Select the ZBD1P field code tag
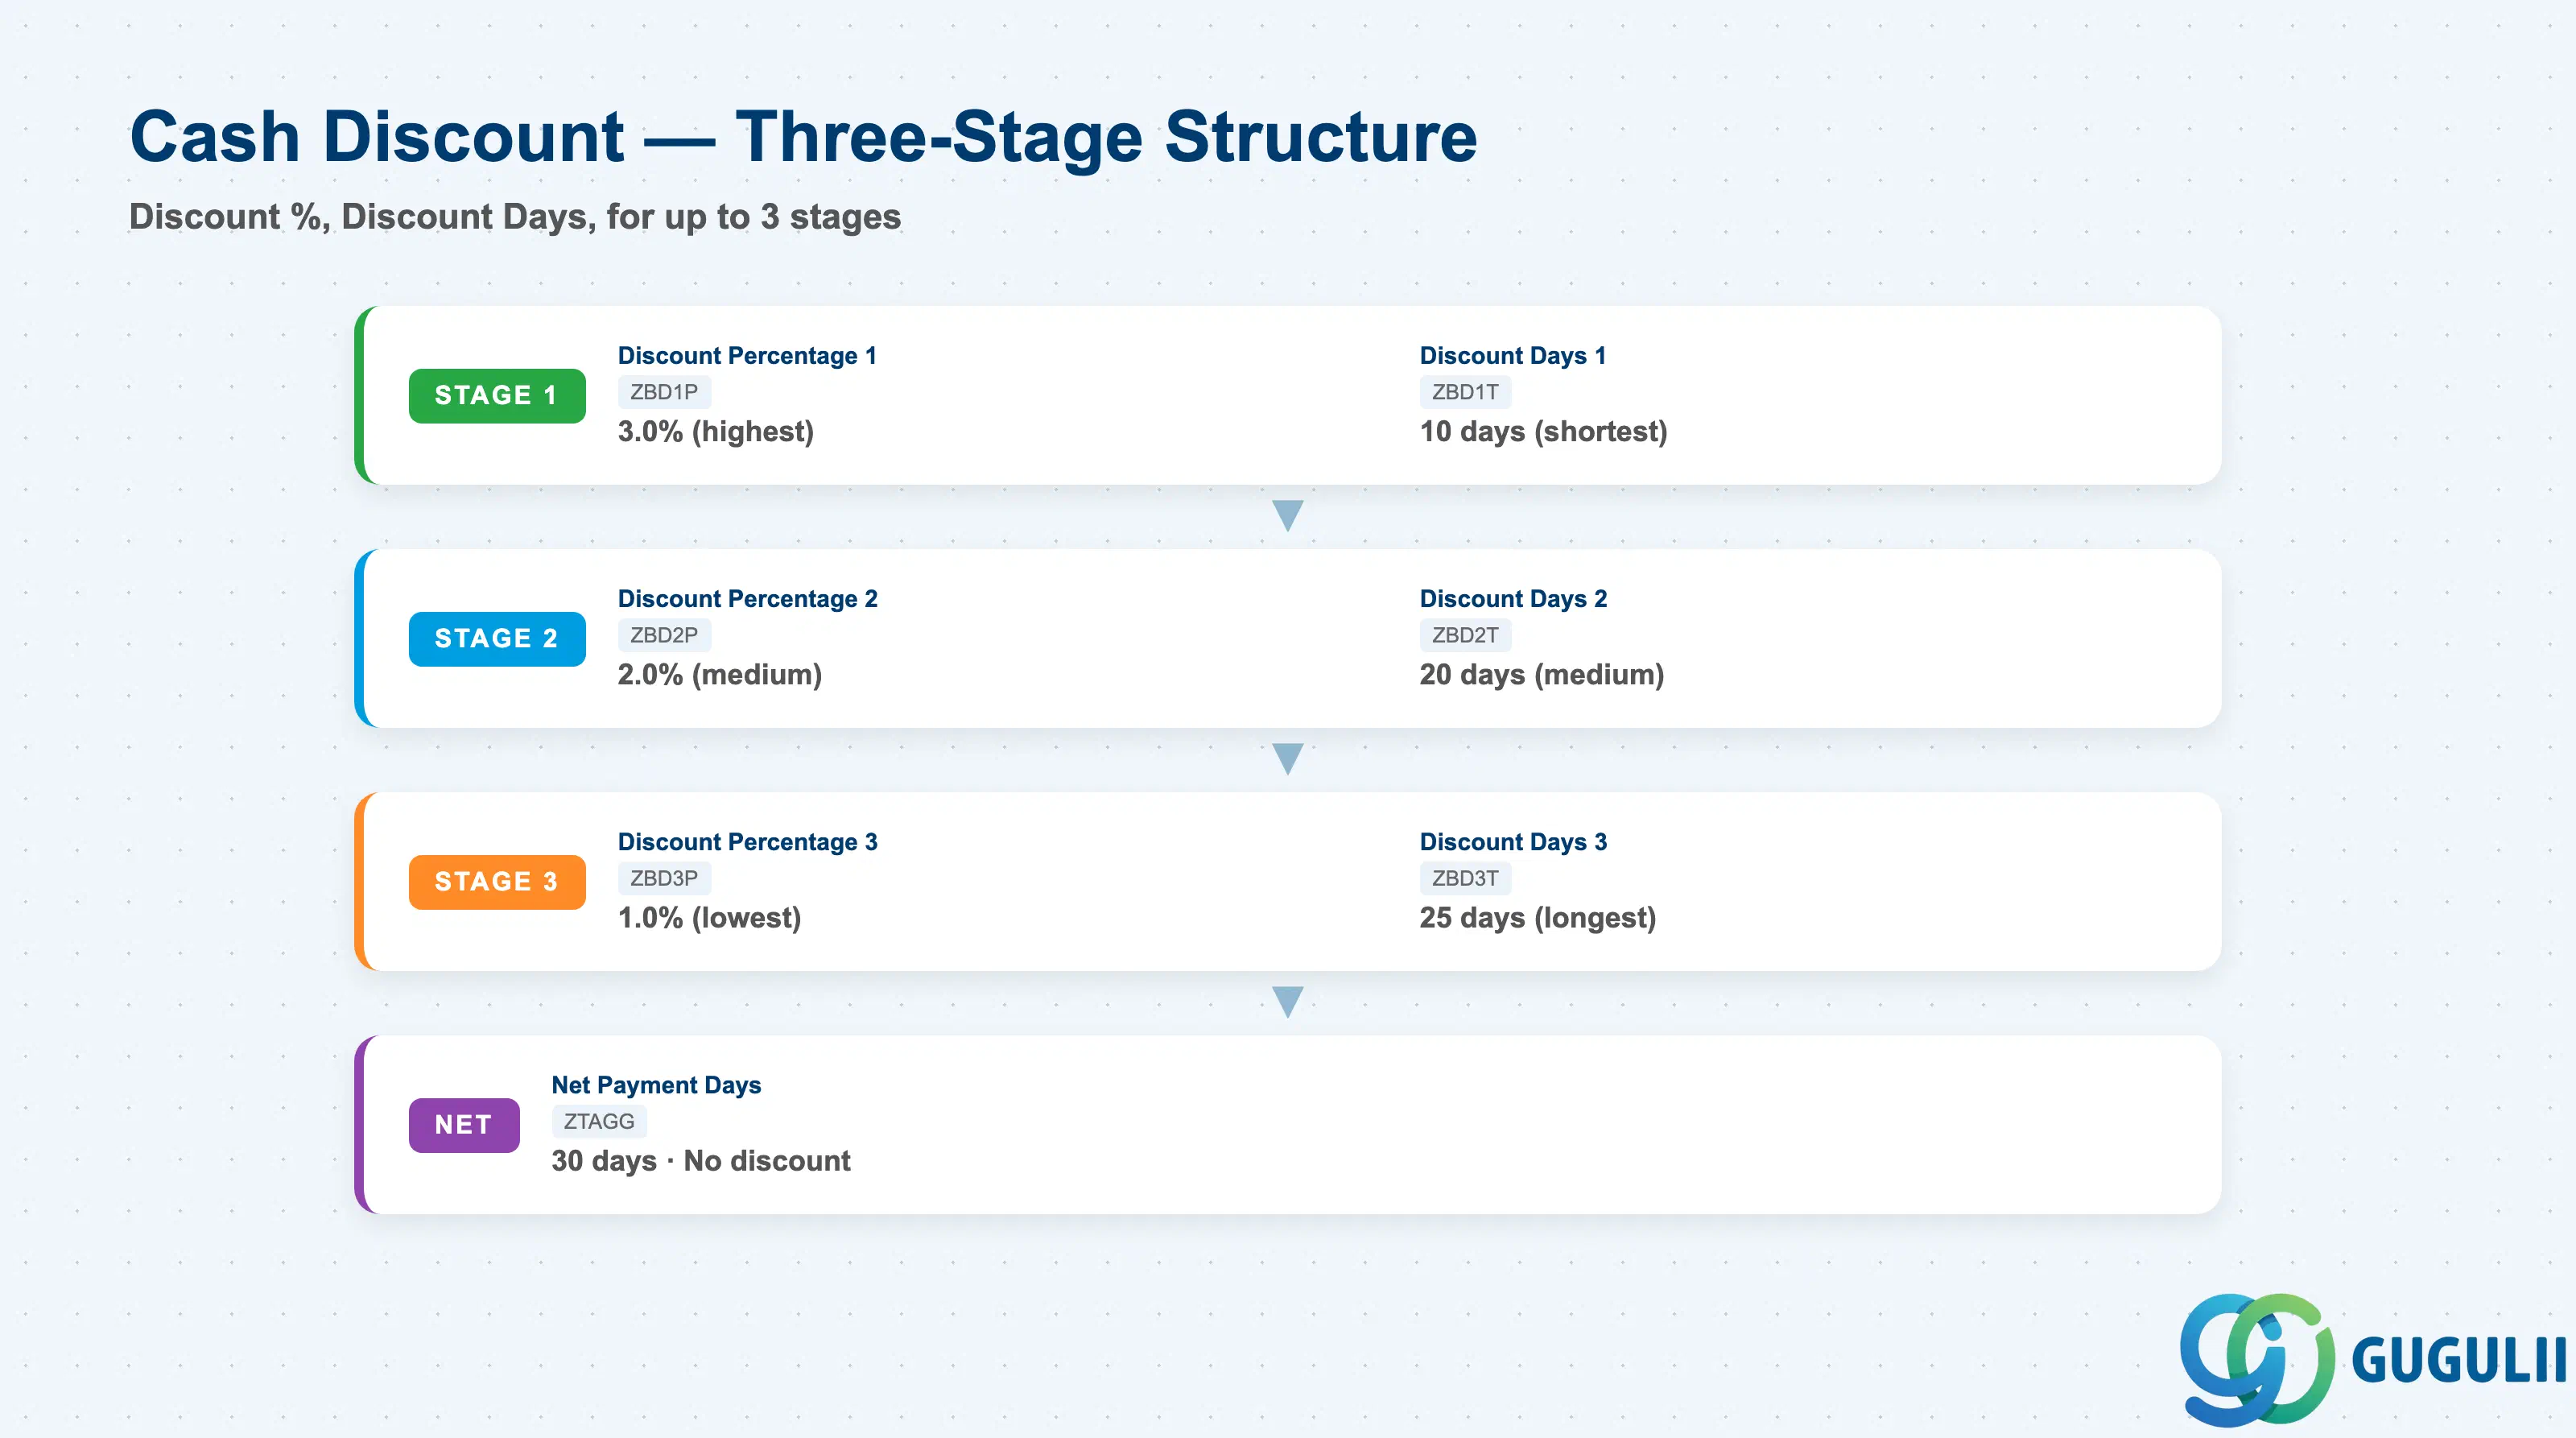This screenshot has height=1438, width=2576. [664, 392]
